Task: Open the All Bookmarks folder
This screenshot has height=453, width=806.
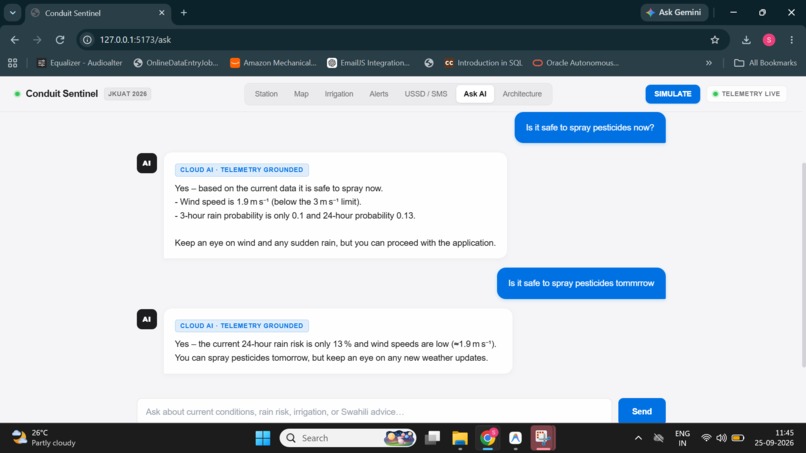Action: [765, 63]
